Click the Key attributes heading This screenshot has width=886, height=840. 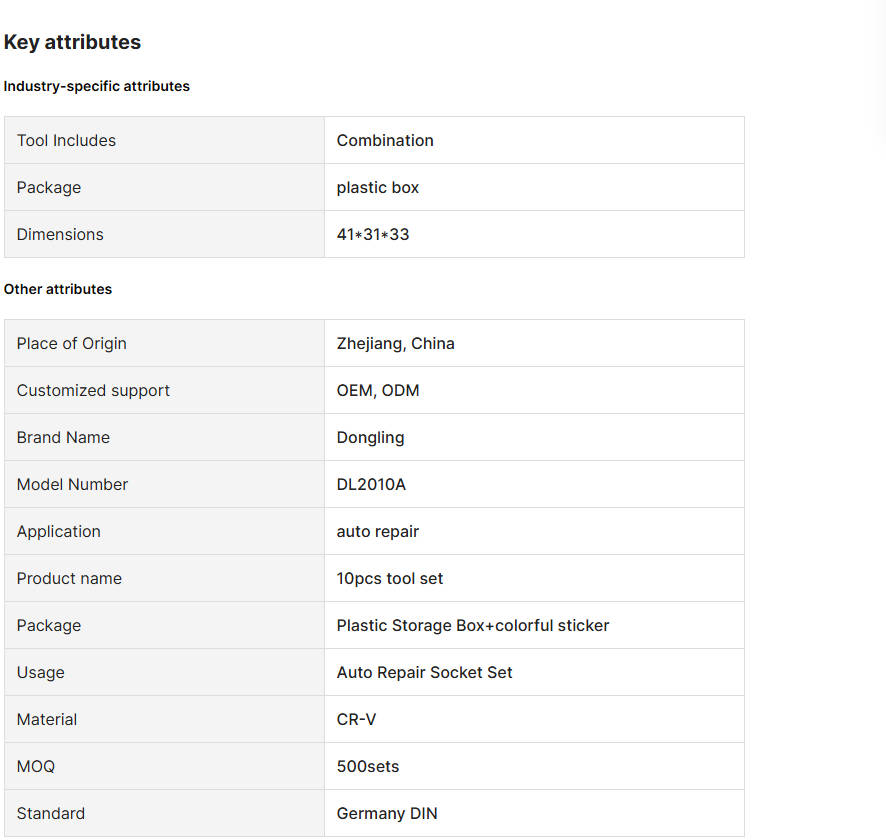click(72, 42)
